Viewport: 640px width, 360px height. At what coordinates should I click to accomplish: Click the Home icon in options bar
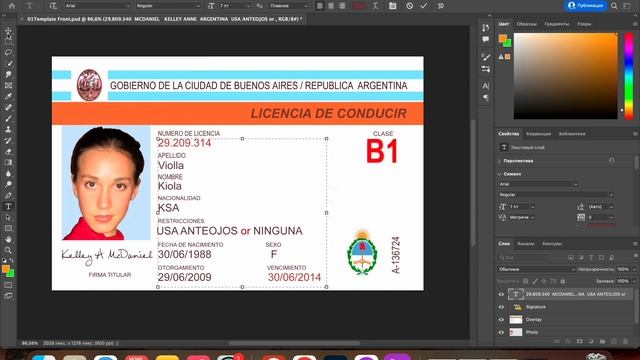coord(11,6)
